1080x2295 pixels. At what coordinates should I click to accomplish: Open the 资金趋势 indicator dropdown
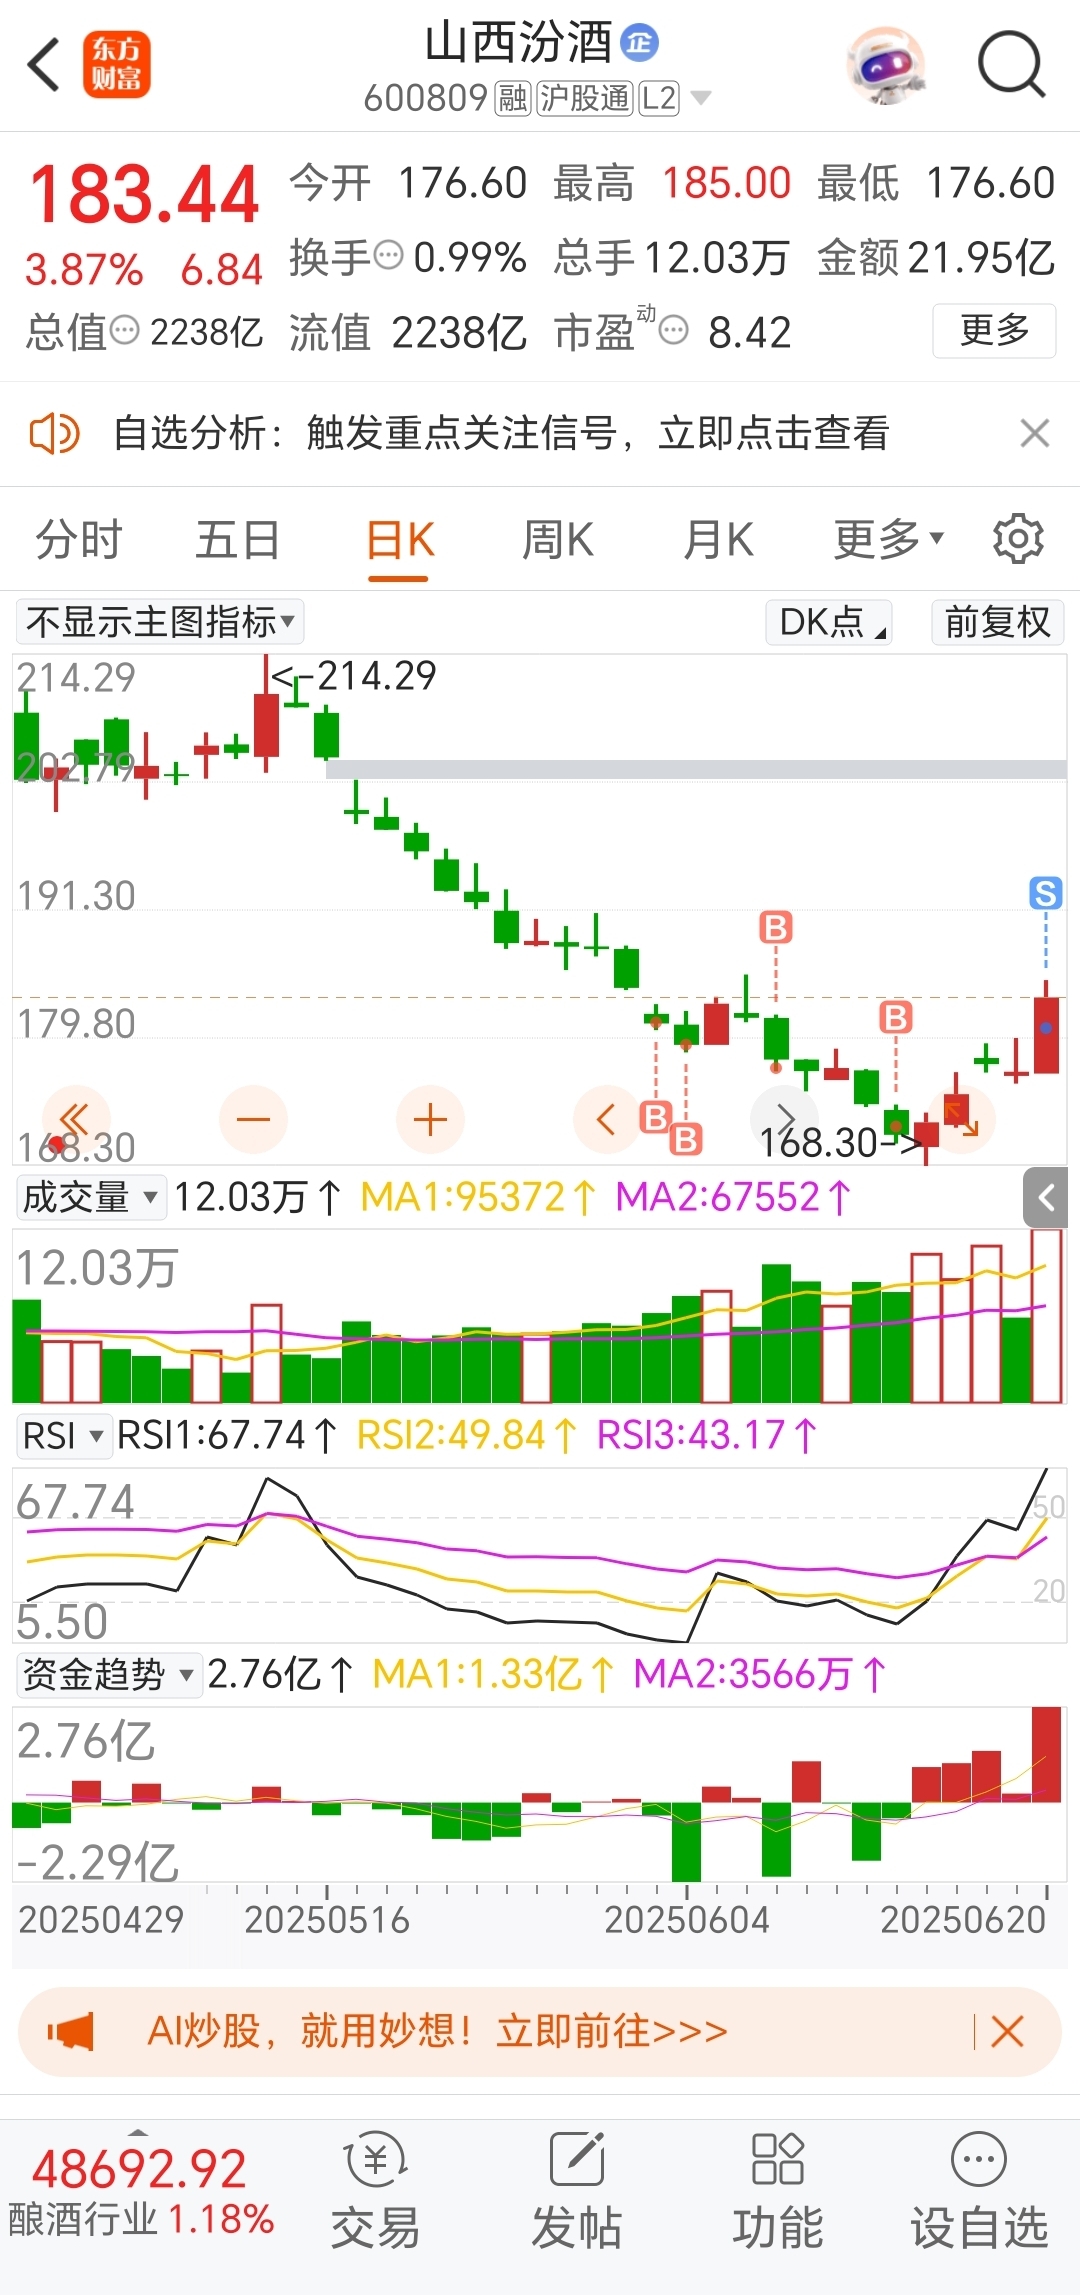(x=108, y=1674)
